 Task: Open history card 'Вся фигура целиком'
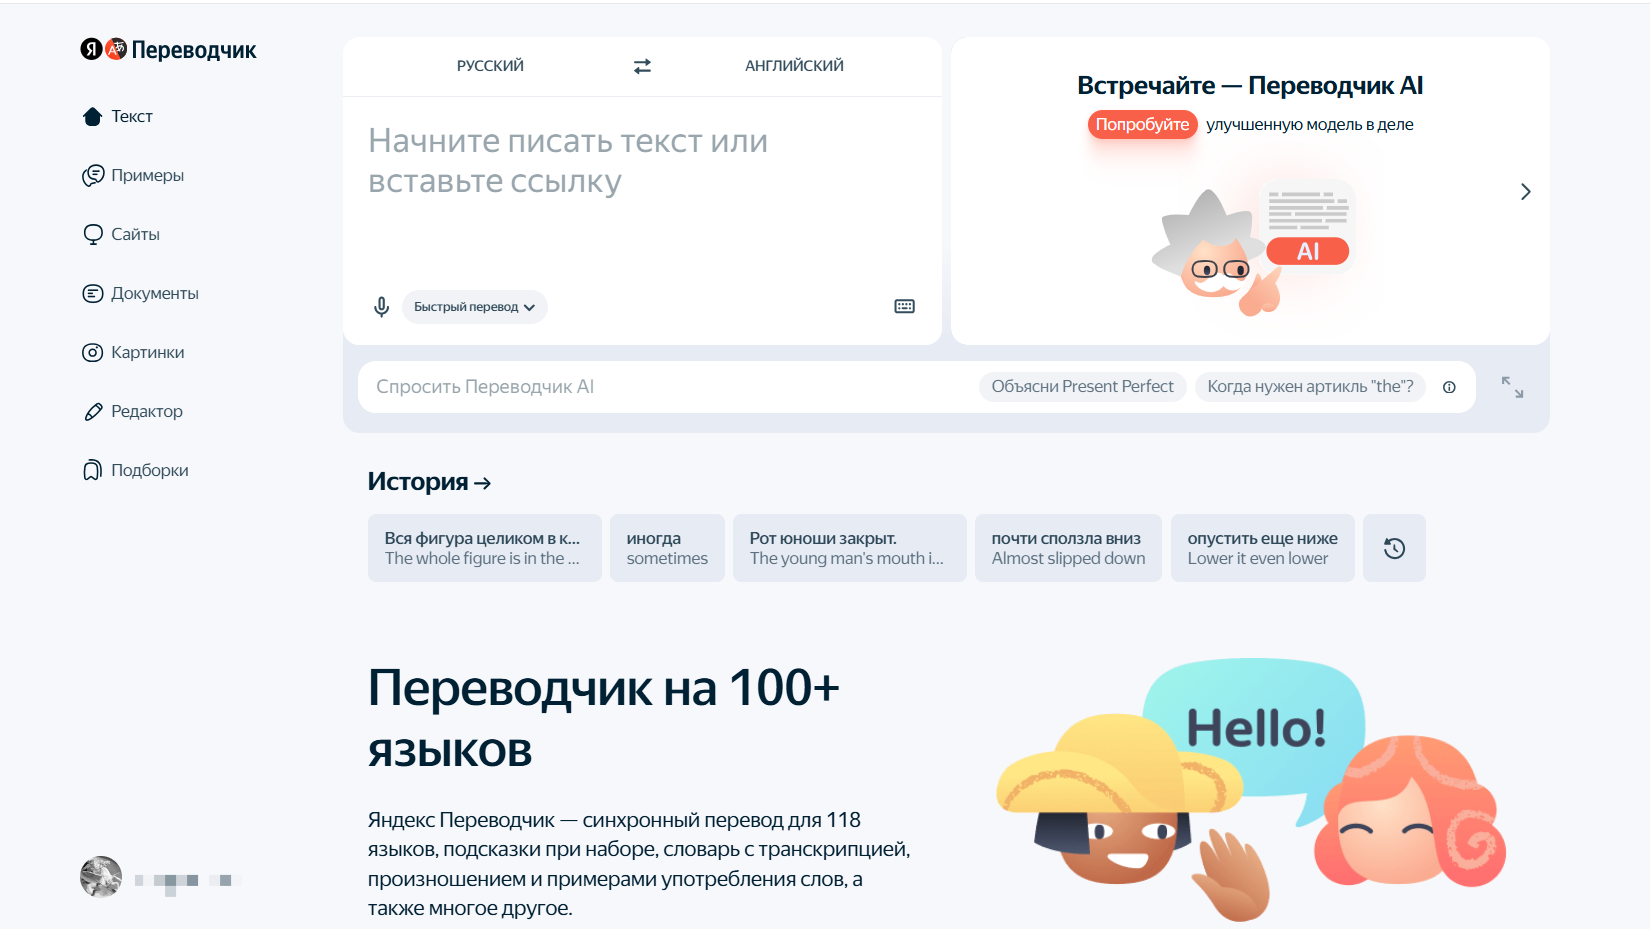pyautogui.click(x=485, y=548)
